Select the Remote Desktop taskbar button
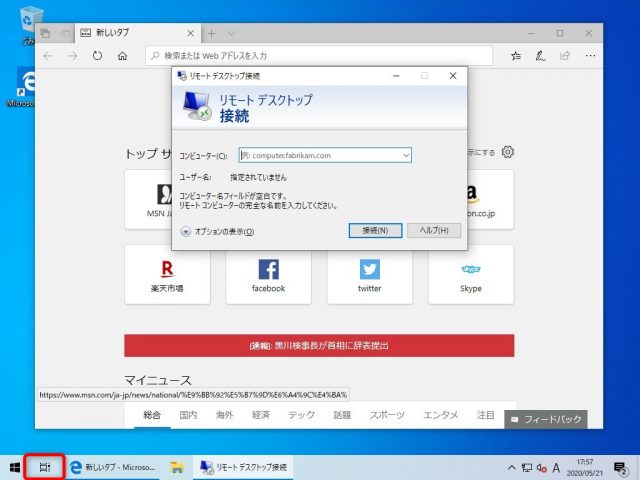640x480 pixels. pyautogui.click(x=243, y=467)
